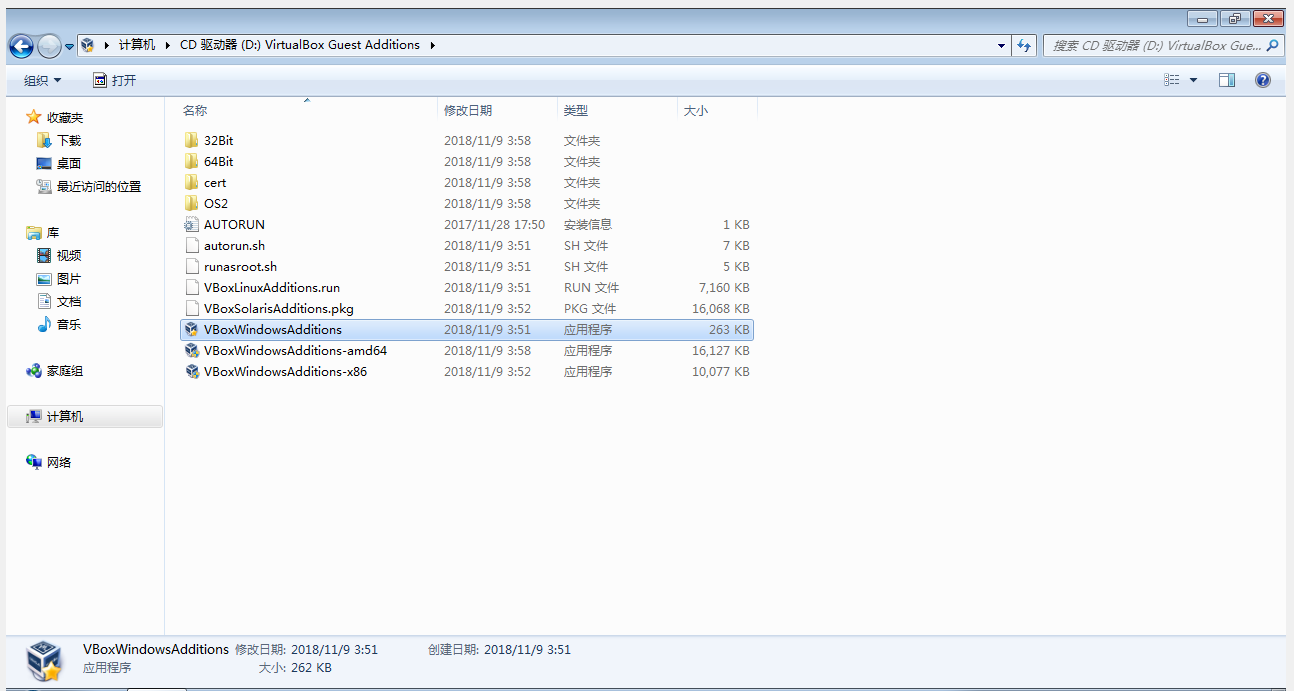Screen dimensions: 1294x691
Task: Select the file name VBoxWindowsAdditions-amd64
Action: 295,351
